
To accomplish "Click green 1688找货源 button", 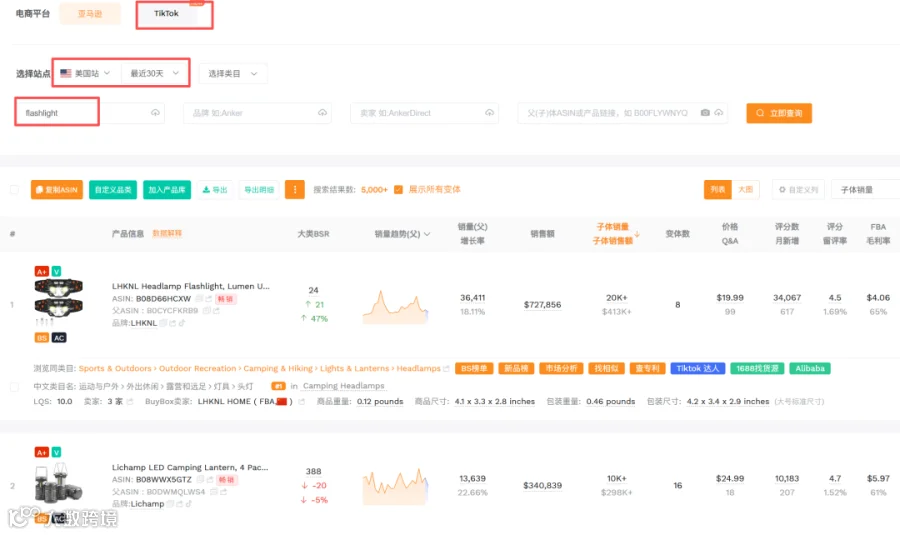I will 757,369.
